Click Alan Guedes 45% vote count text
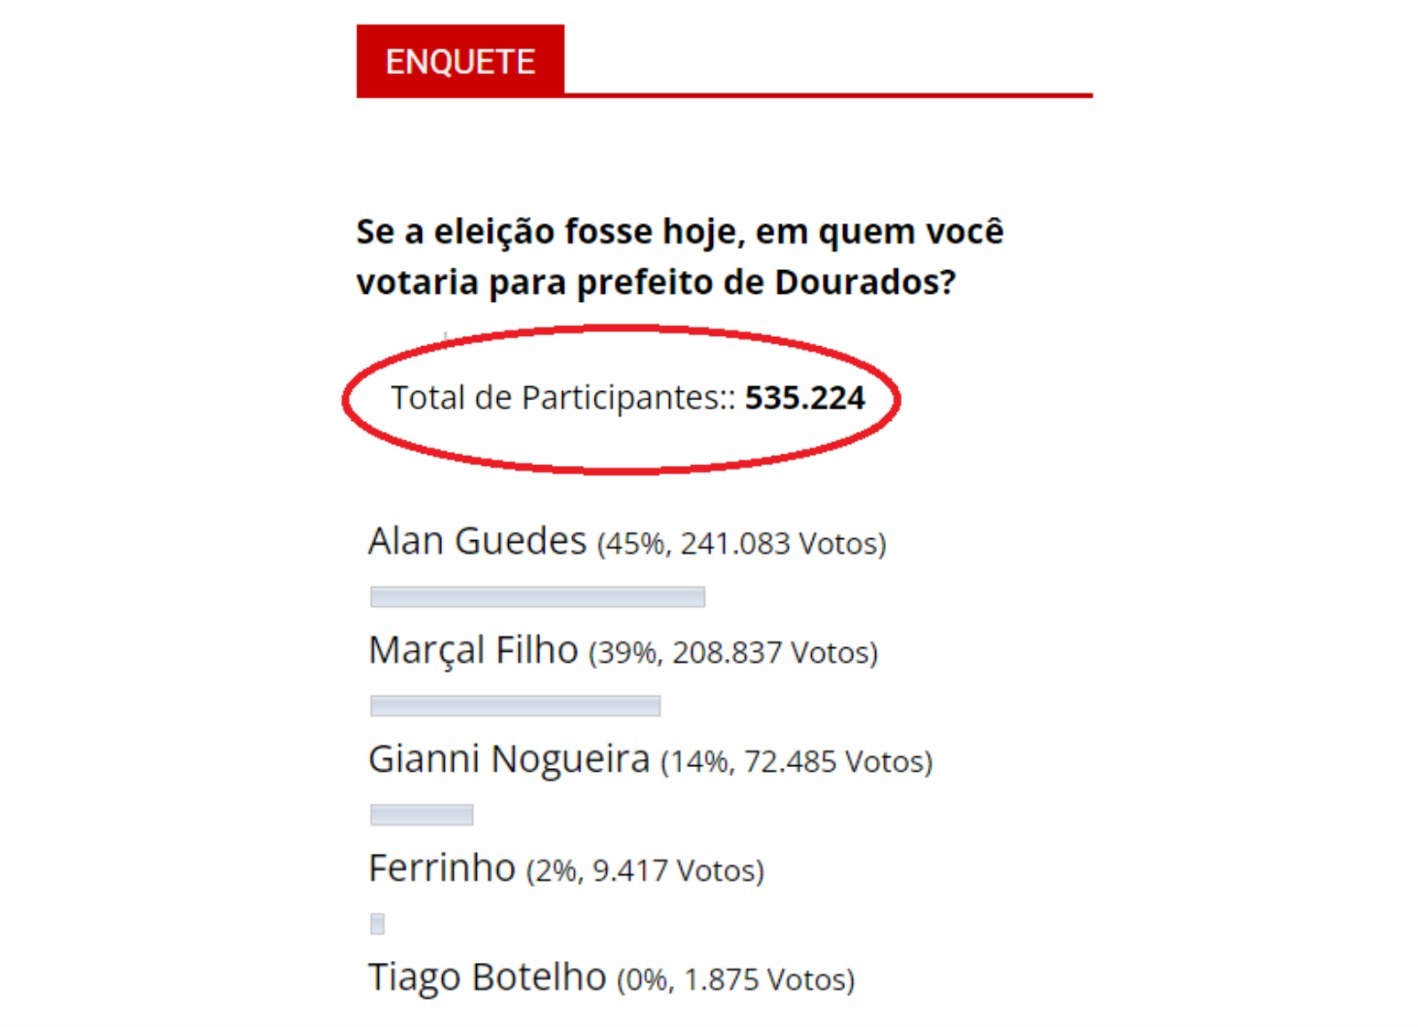Image resolution: width=1418 pixels, height=1027 pixels. coord(742,544)
